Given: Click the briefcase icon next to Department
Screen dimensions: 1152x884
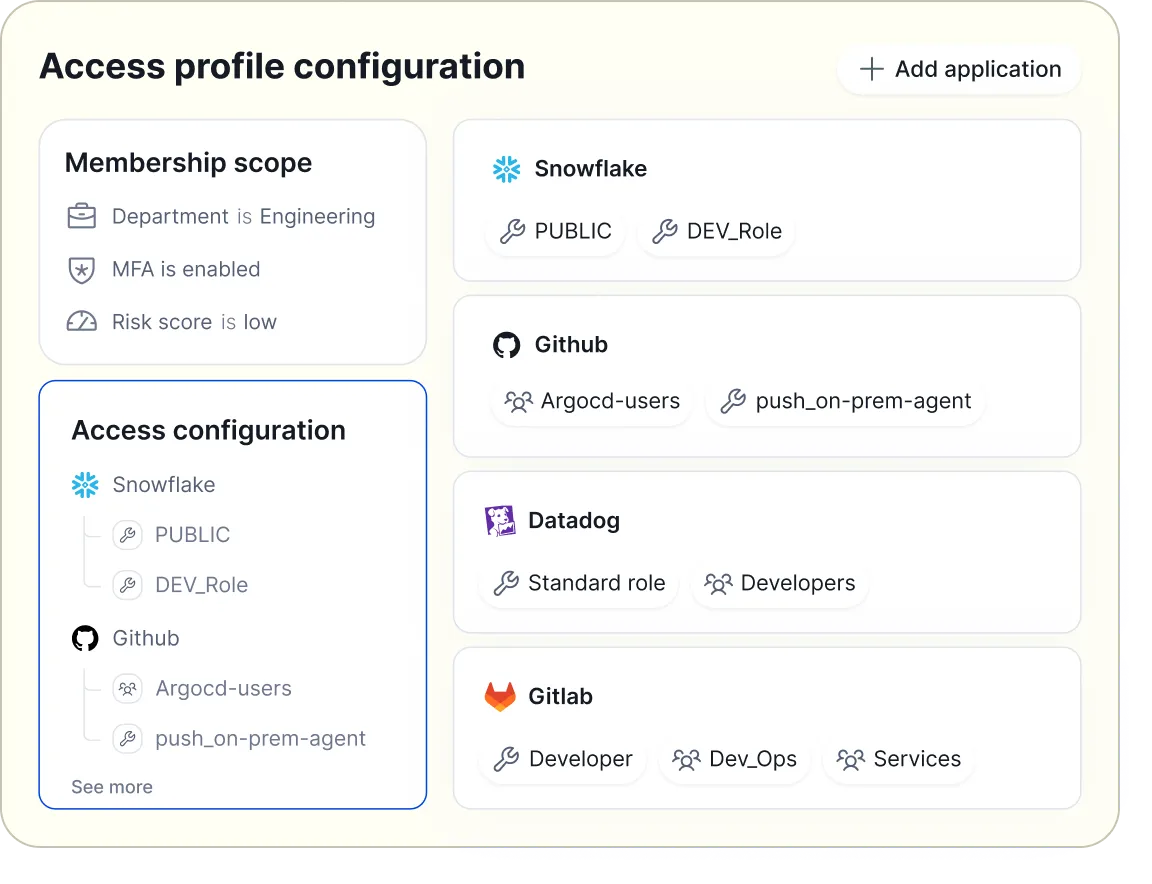Looking at the screenshot, I should 82,217.
